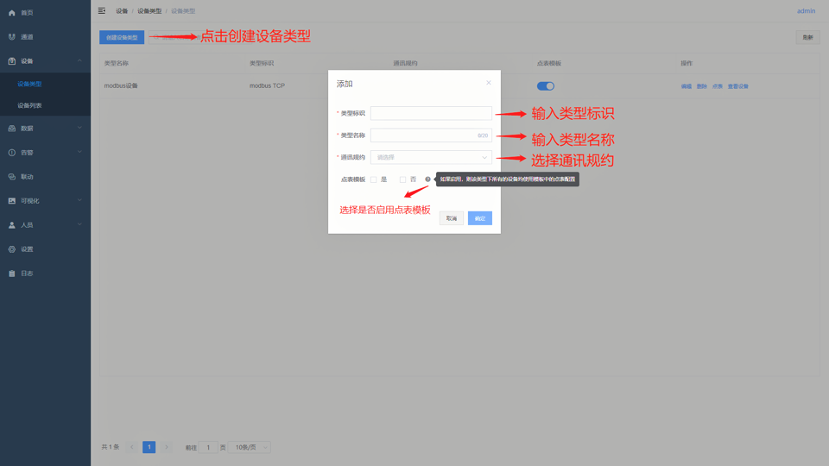Click the help question-mark icon beside 点表模板
This screenshot has width=830, height=466.
click(x=428, y=180)
